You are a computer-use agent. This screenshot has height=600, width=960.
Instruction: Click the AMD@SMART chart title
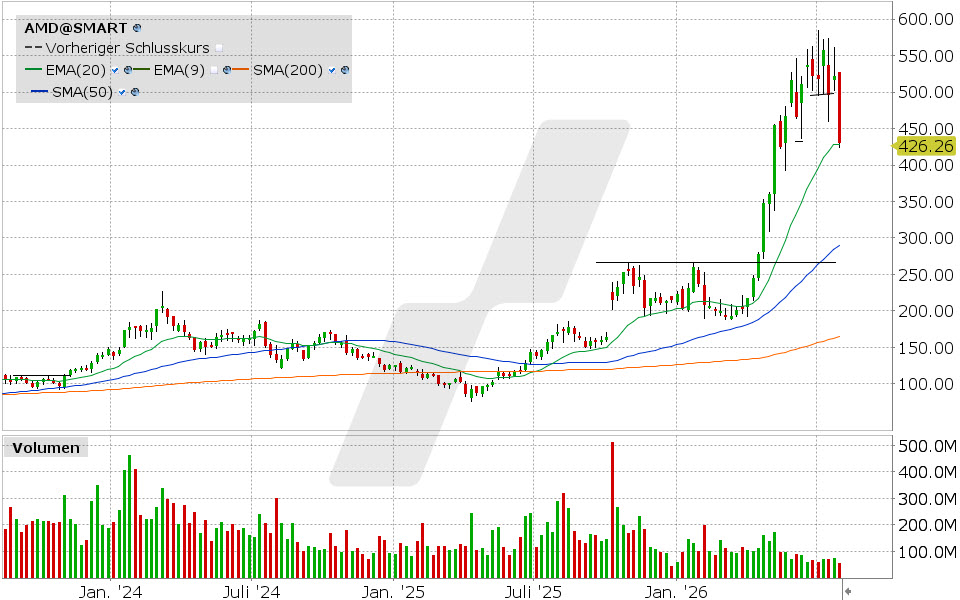point(75,28)
